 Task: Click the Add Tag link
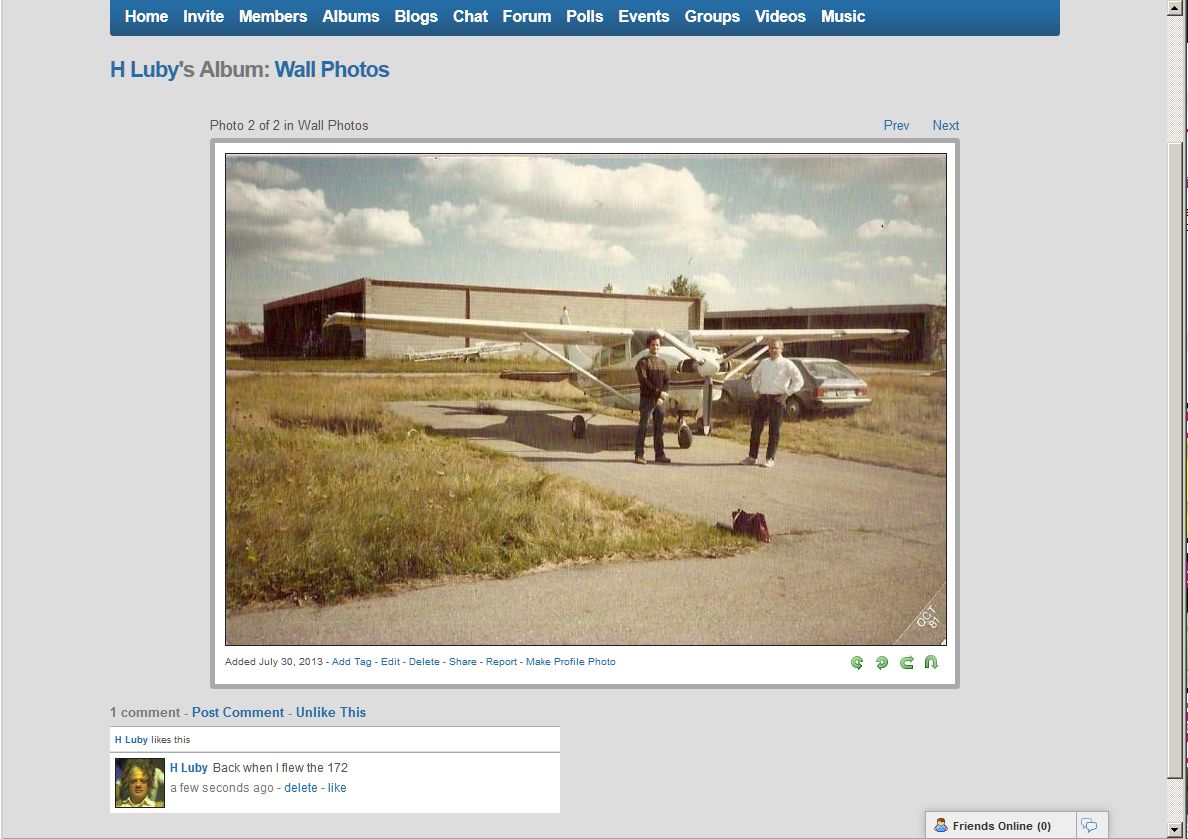click(352, 662)
